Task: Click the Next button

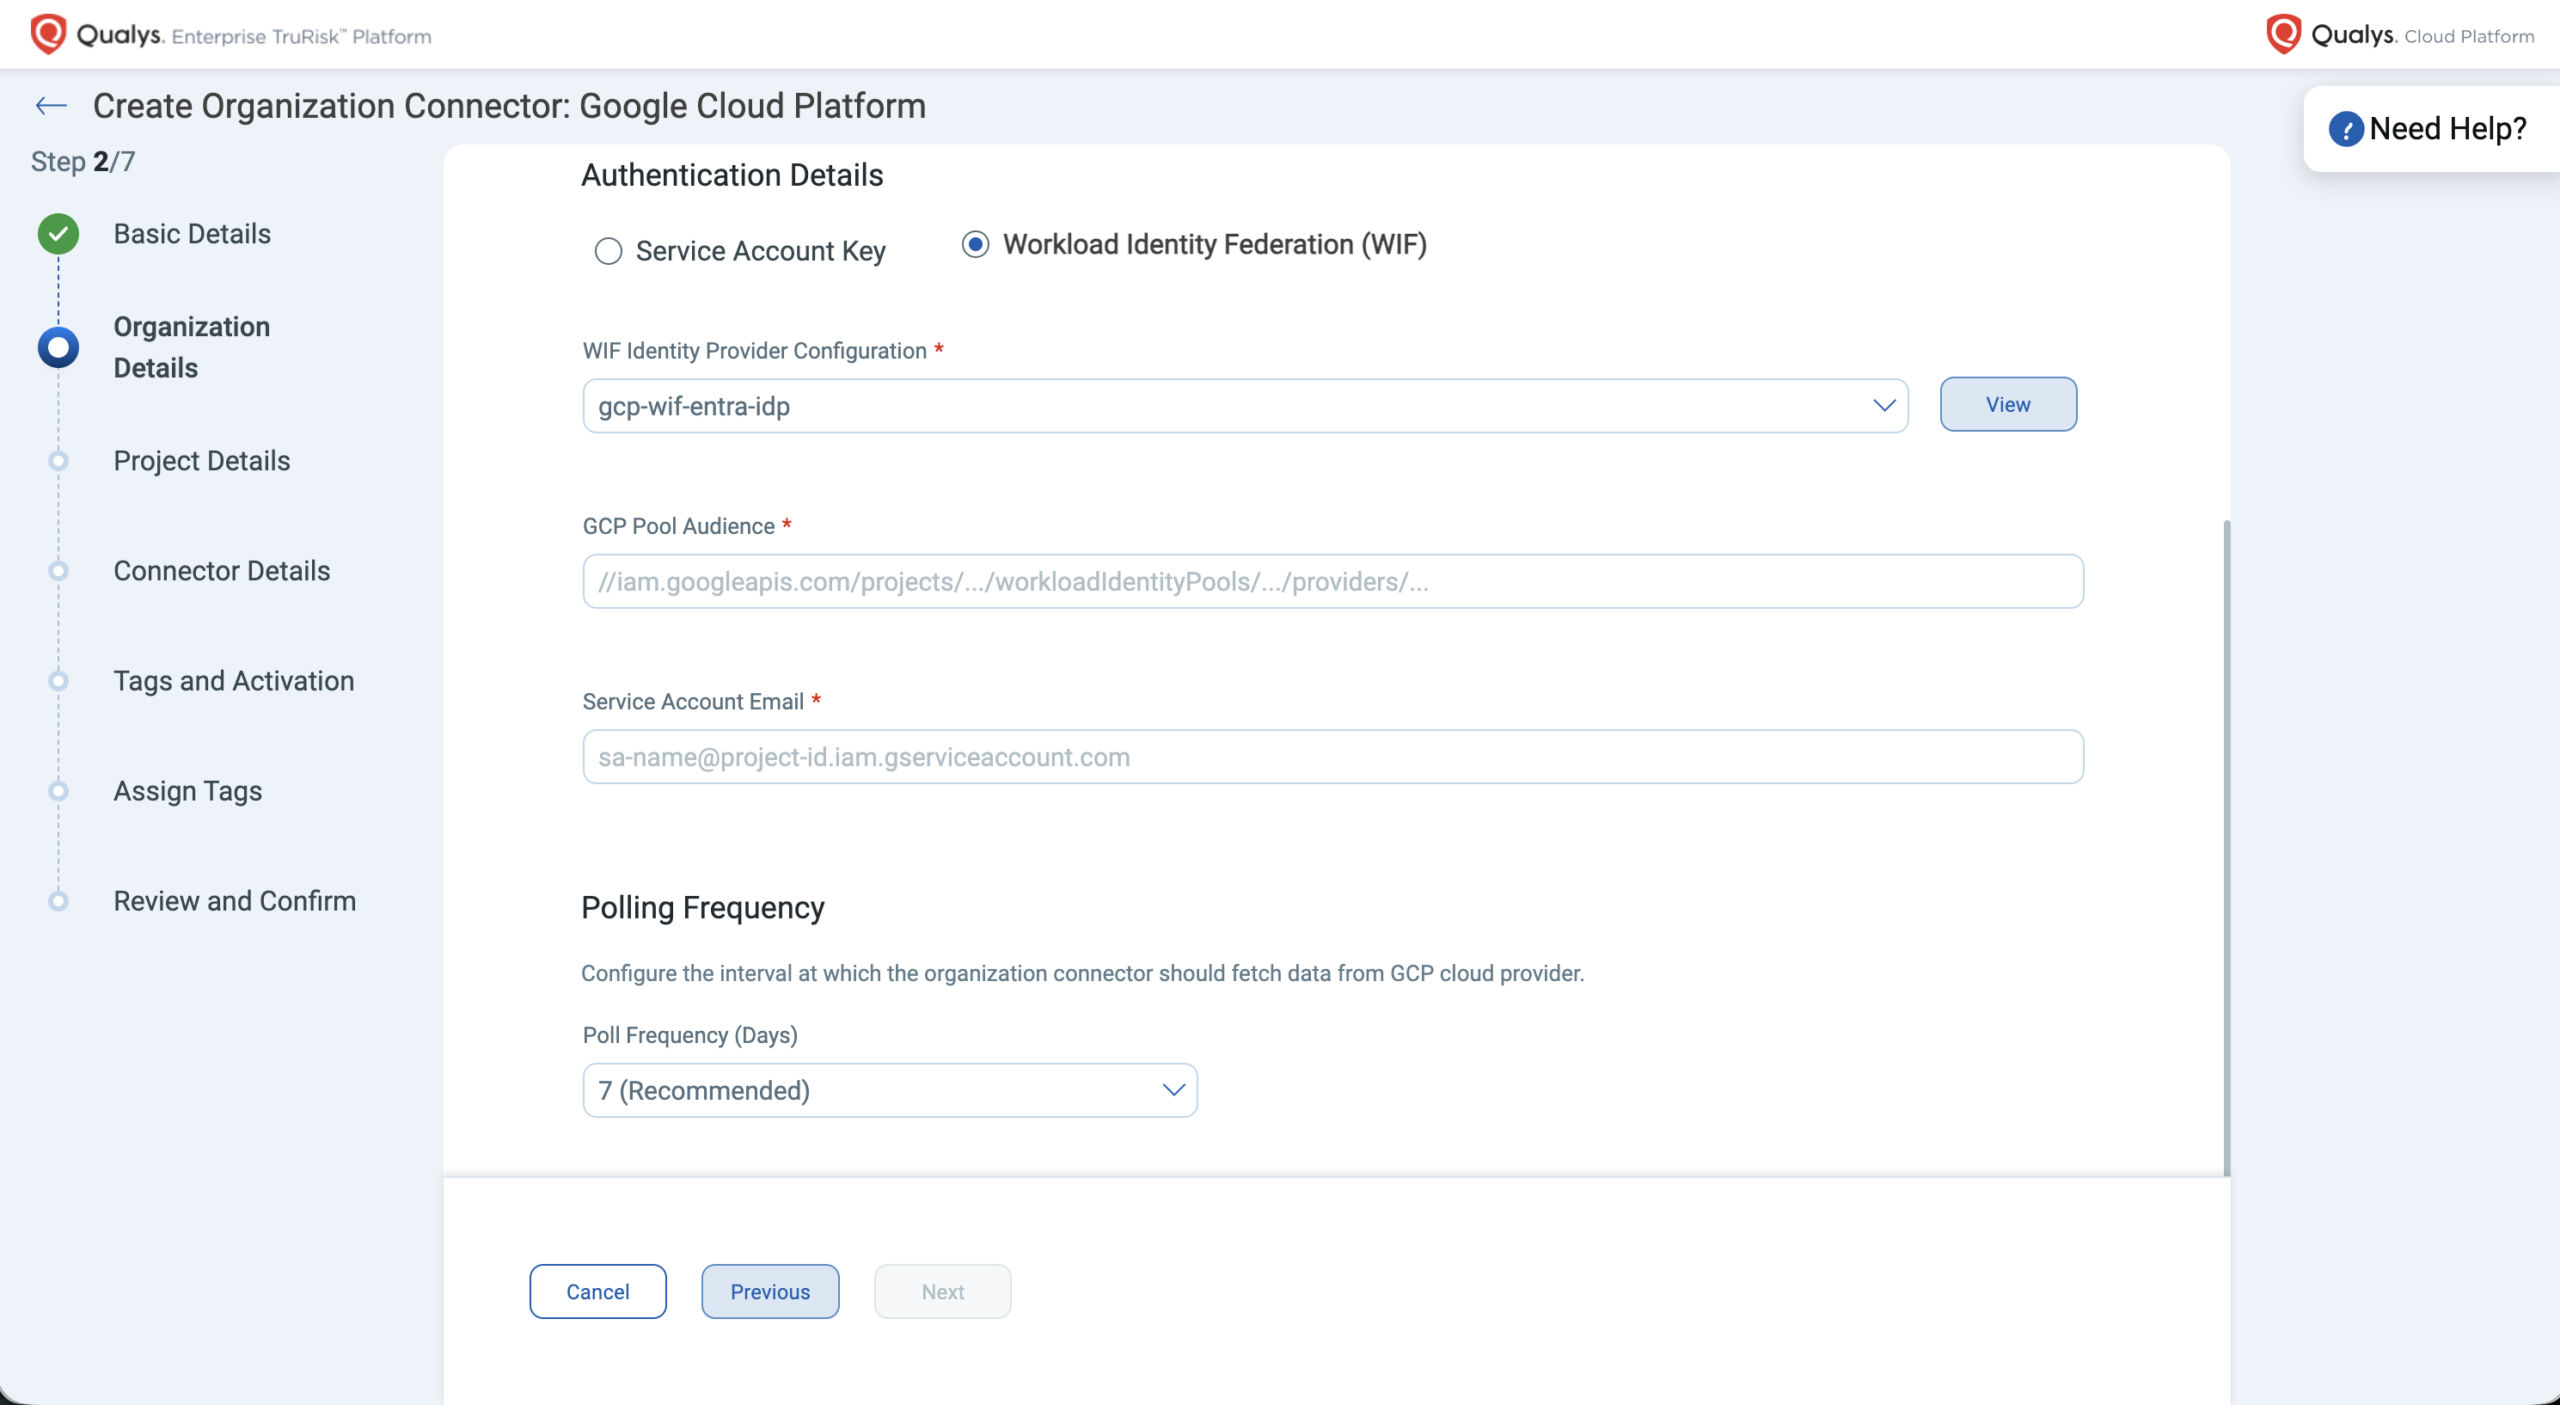Action: (x=943, y=1291)
